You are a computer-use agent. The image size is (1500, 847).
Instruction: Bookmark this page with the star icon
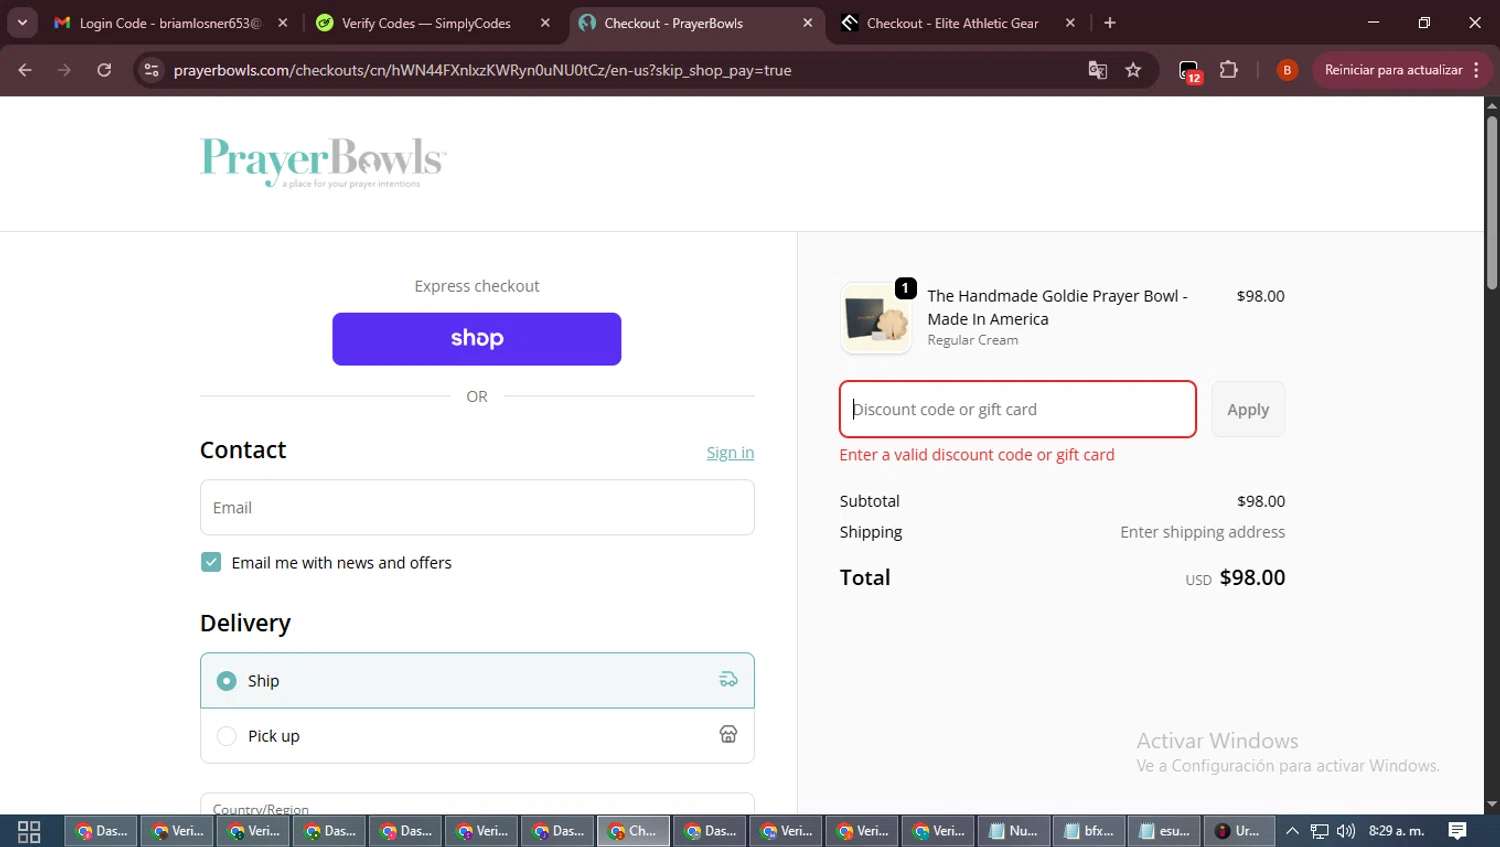1133,70
